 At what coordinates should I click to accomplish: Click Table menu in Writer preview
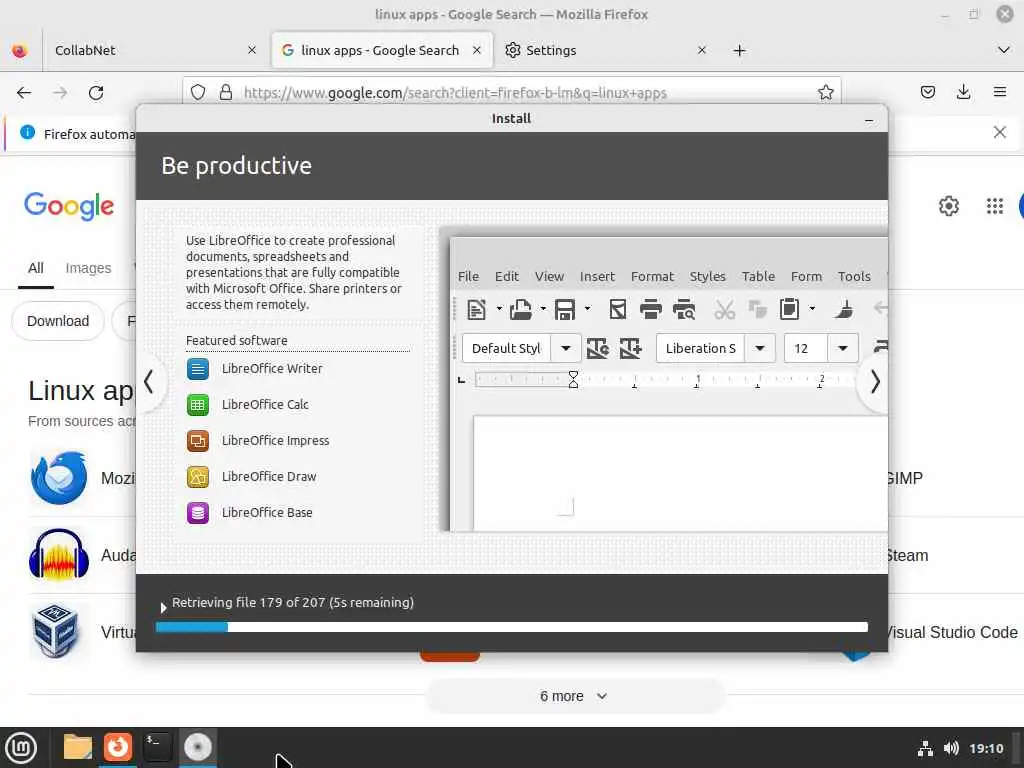[758, 276]
